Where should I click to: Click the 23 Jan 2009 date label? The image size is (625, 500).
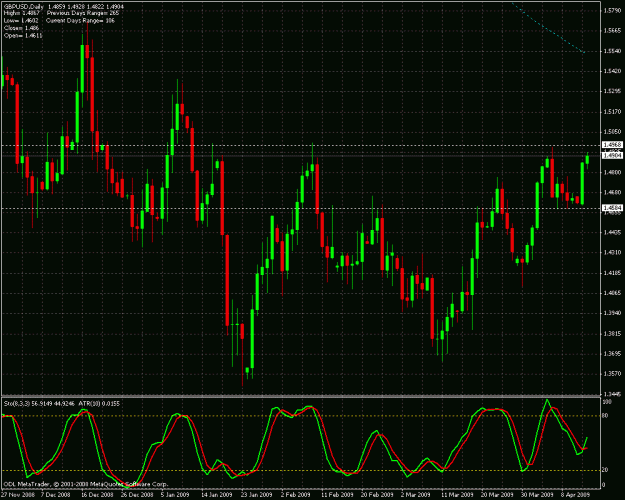point(256,495)
